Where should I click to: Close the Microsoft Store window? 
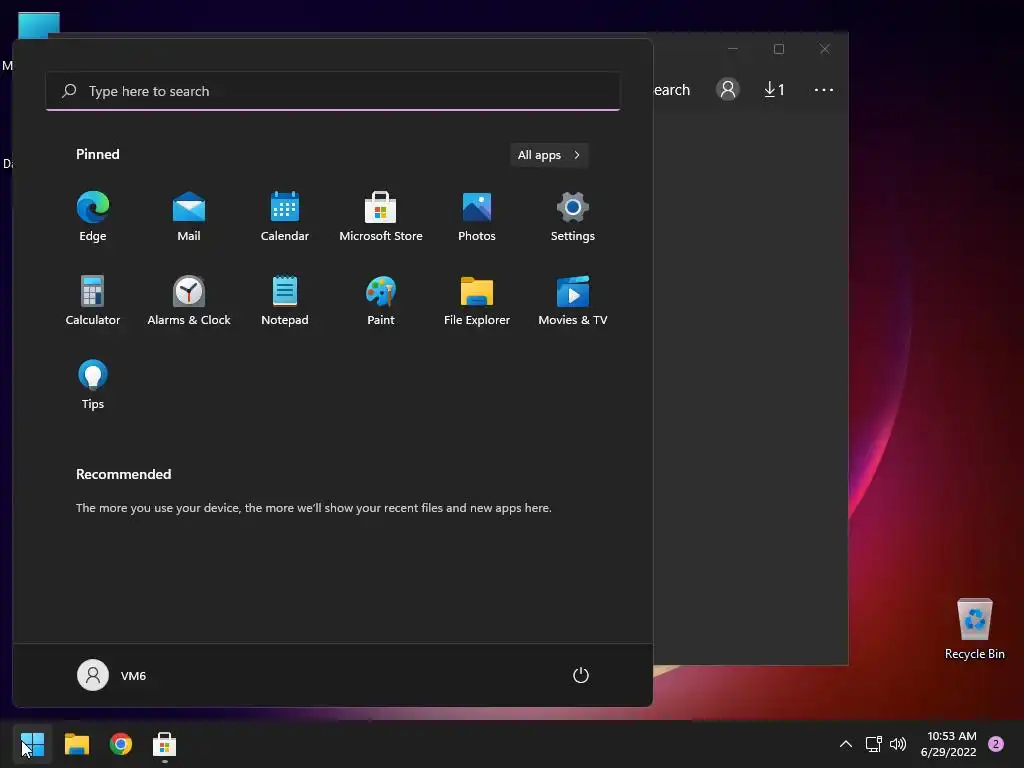(825, 49)
